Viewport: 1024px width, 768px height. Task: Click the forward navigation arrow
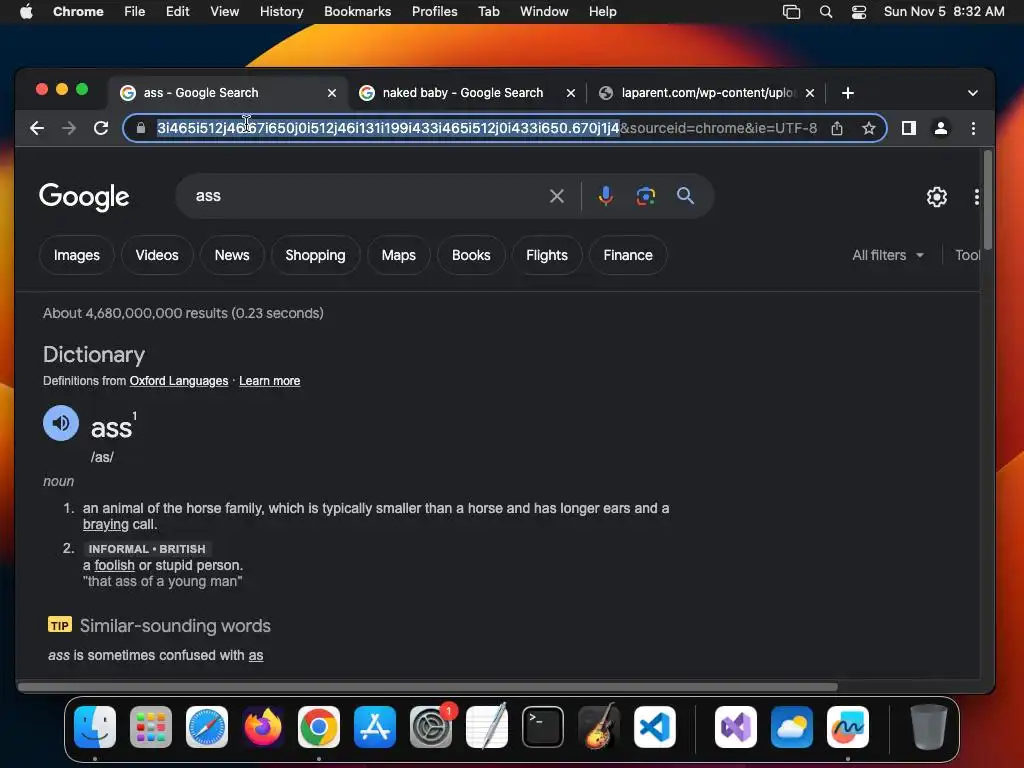pos(69,128)
